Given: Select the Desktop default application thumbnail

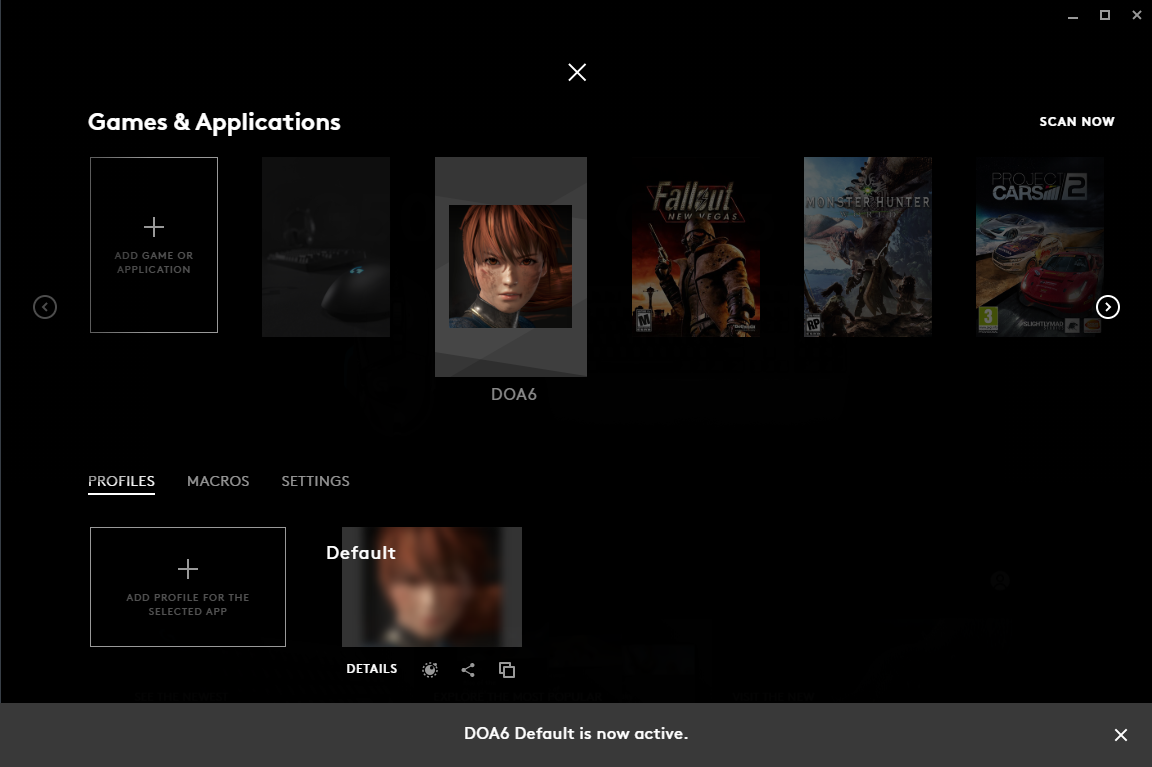Looking at the screenshot, I should tap(325, 247).
